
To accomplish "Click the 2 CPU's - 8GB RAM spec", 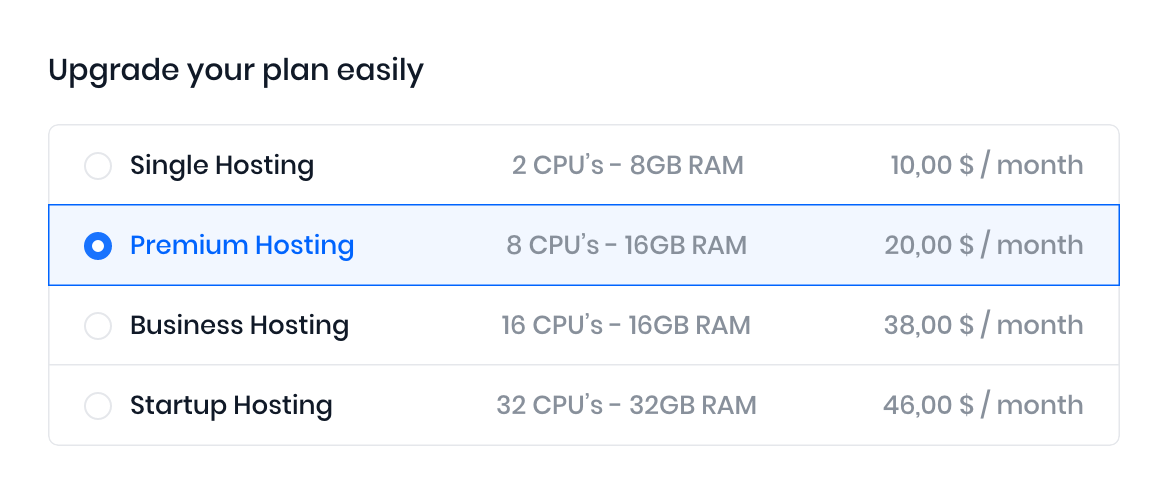I will pos(628,165).
